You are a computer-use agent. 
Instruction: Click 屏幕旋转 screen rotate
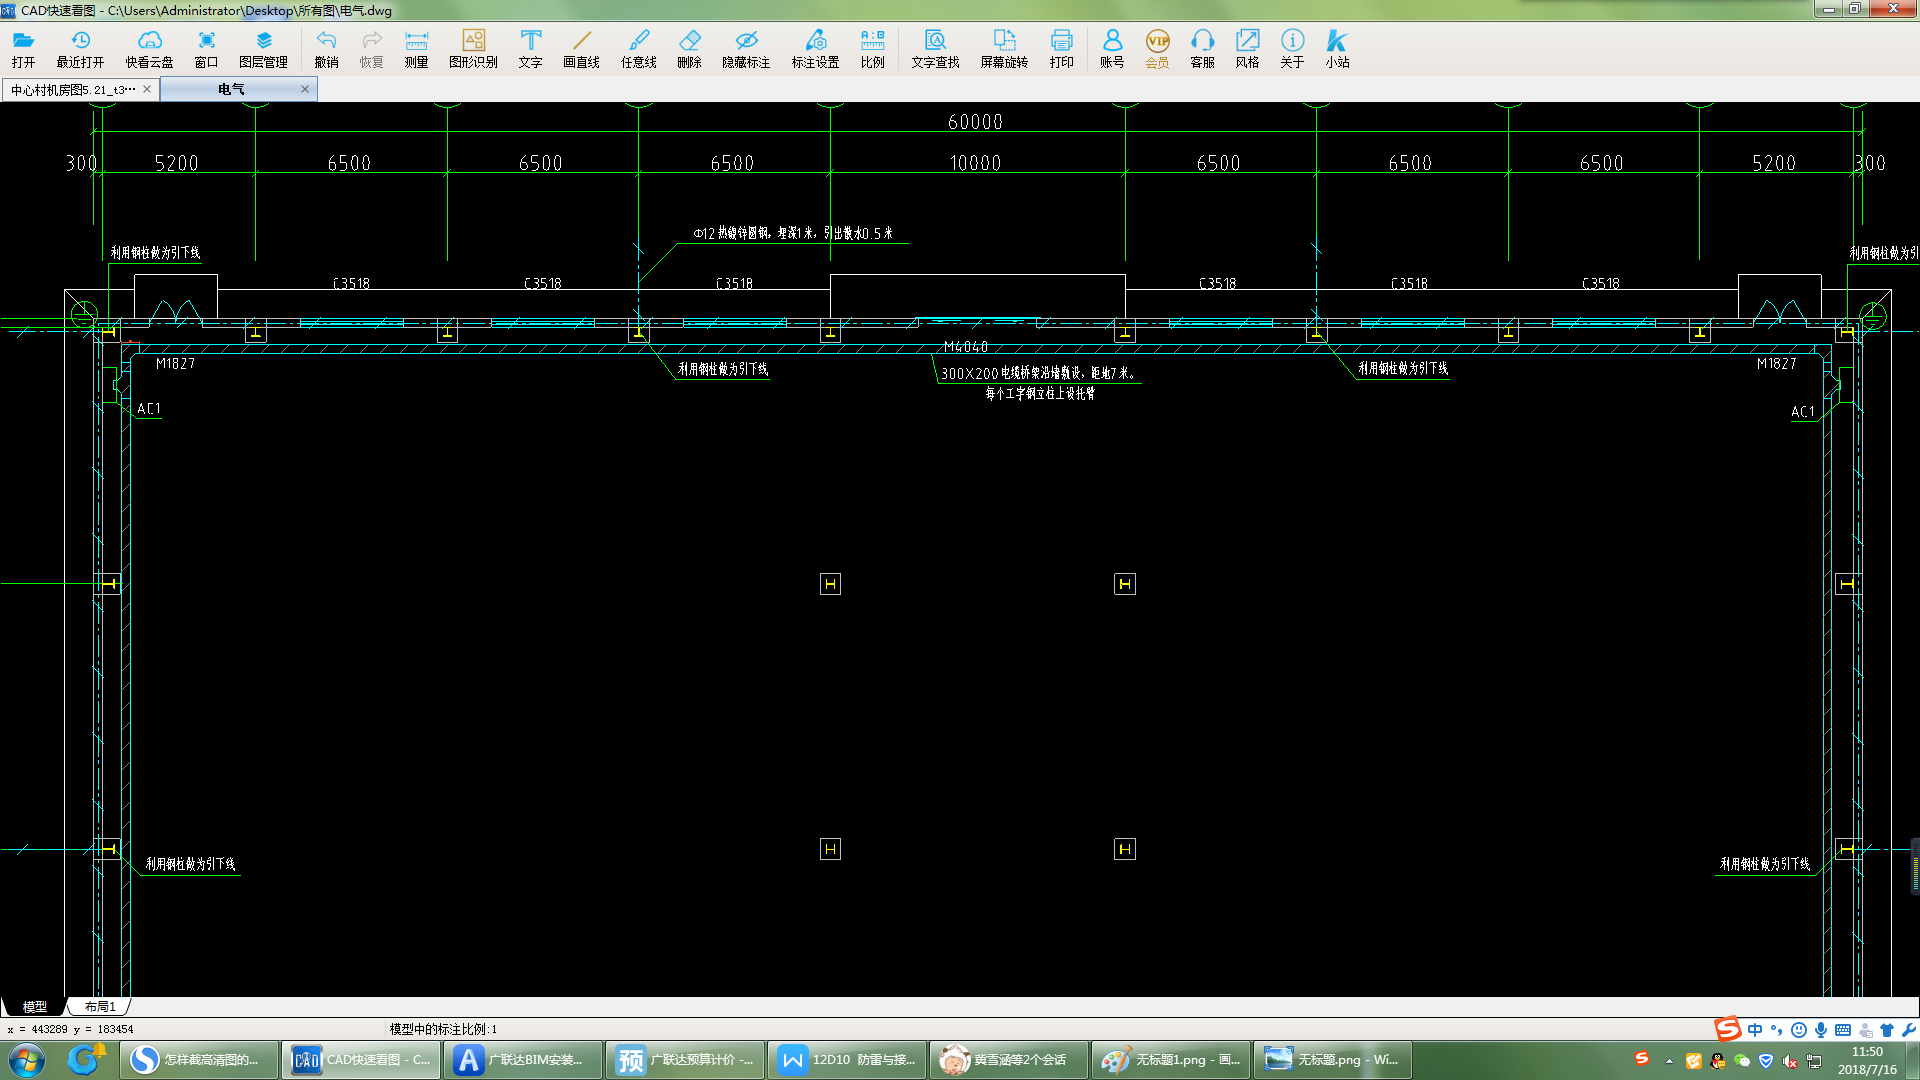click(x=1004, y=48)
